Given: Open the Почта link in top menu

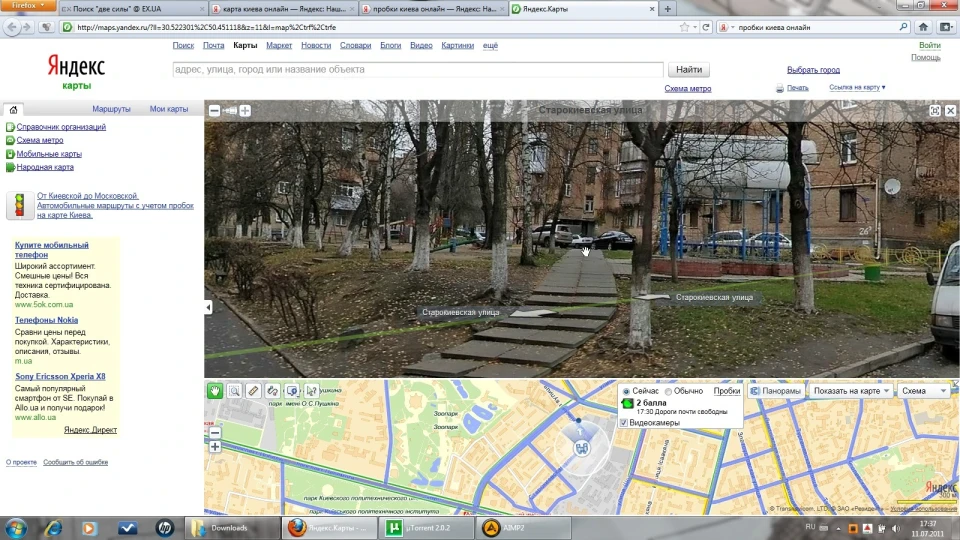Looking at the screenshot, I should tap(214, 45).
